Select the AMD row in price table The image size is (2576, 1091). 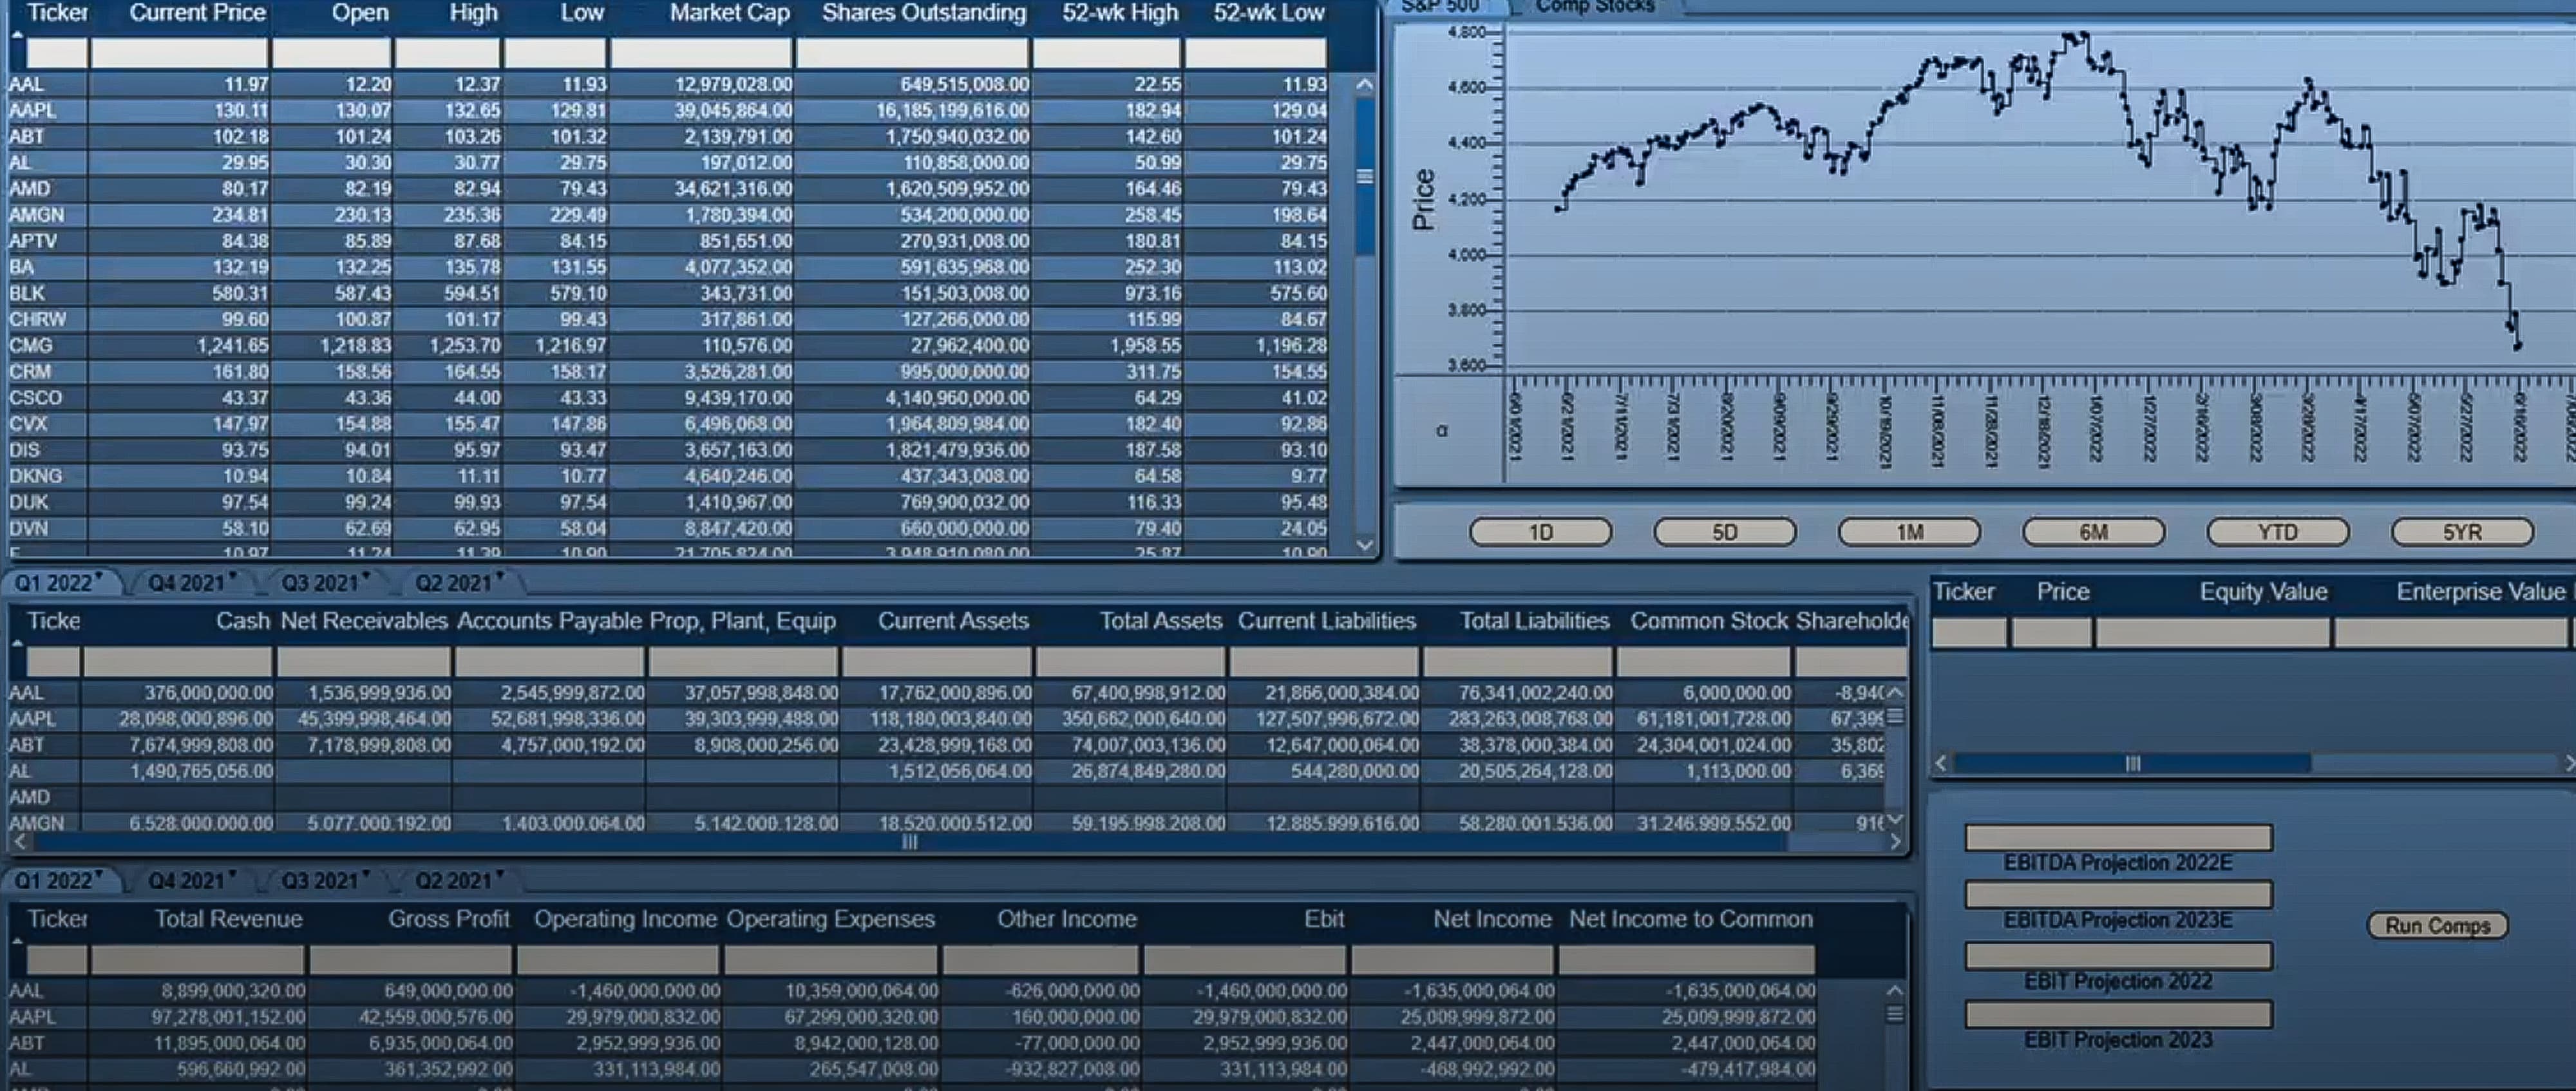tap(667, 189)
